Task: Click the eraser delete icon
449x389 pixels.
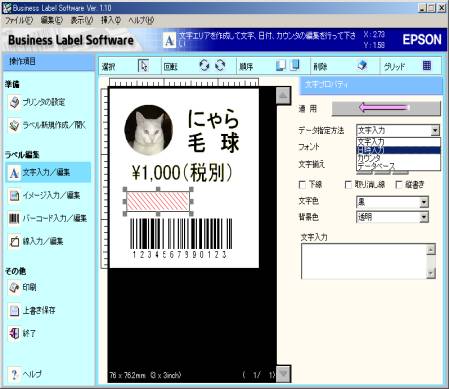Action: (x=362, y=65)
